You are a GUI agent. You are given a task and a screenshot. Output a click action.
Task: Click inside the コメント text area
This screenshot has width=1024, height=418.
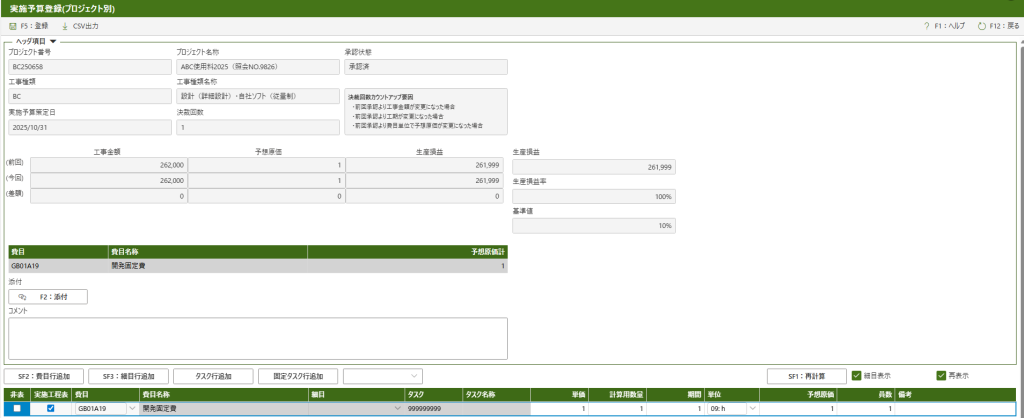pyautogui.click(x=258, y=338)
